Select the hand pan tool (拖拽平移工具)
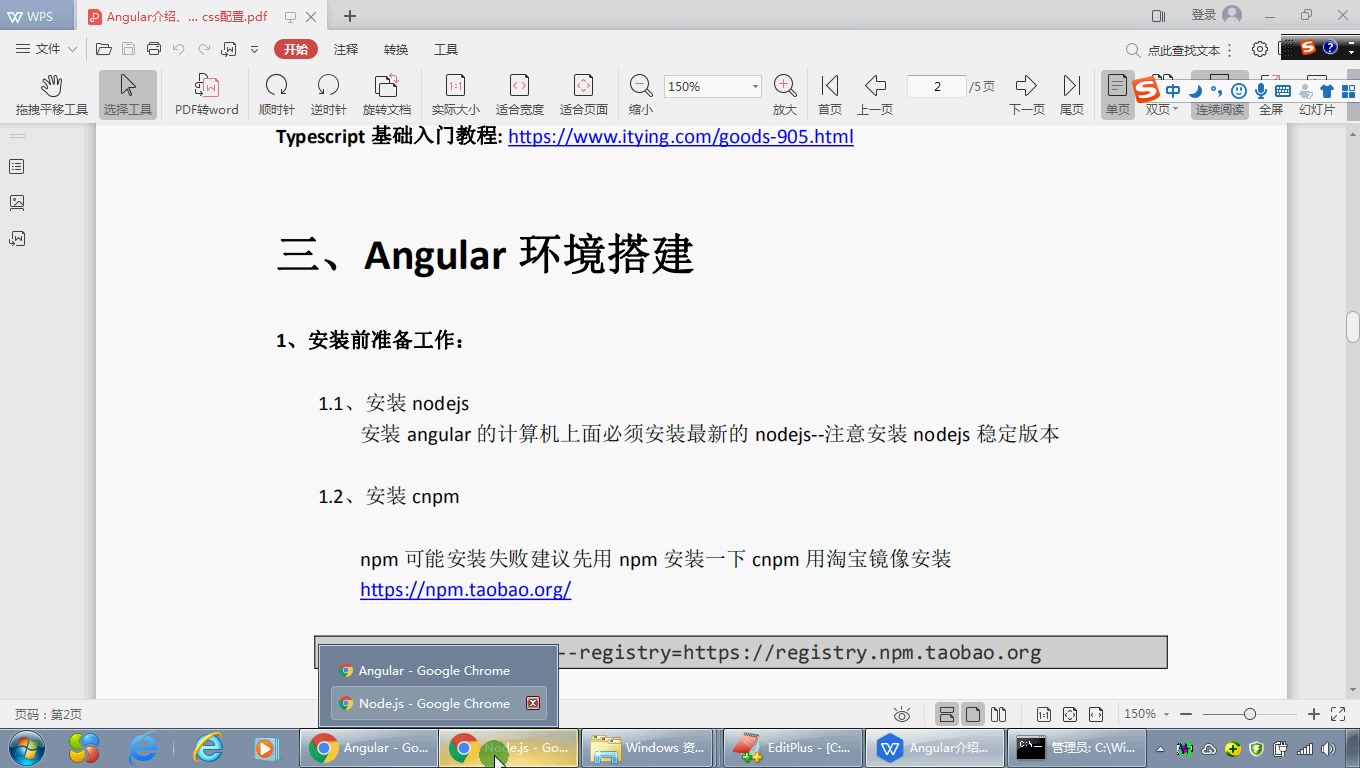 point(52,95)
